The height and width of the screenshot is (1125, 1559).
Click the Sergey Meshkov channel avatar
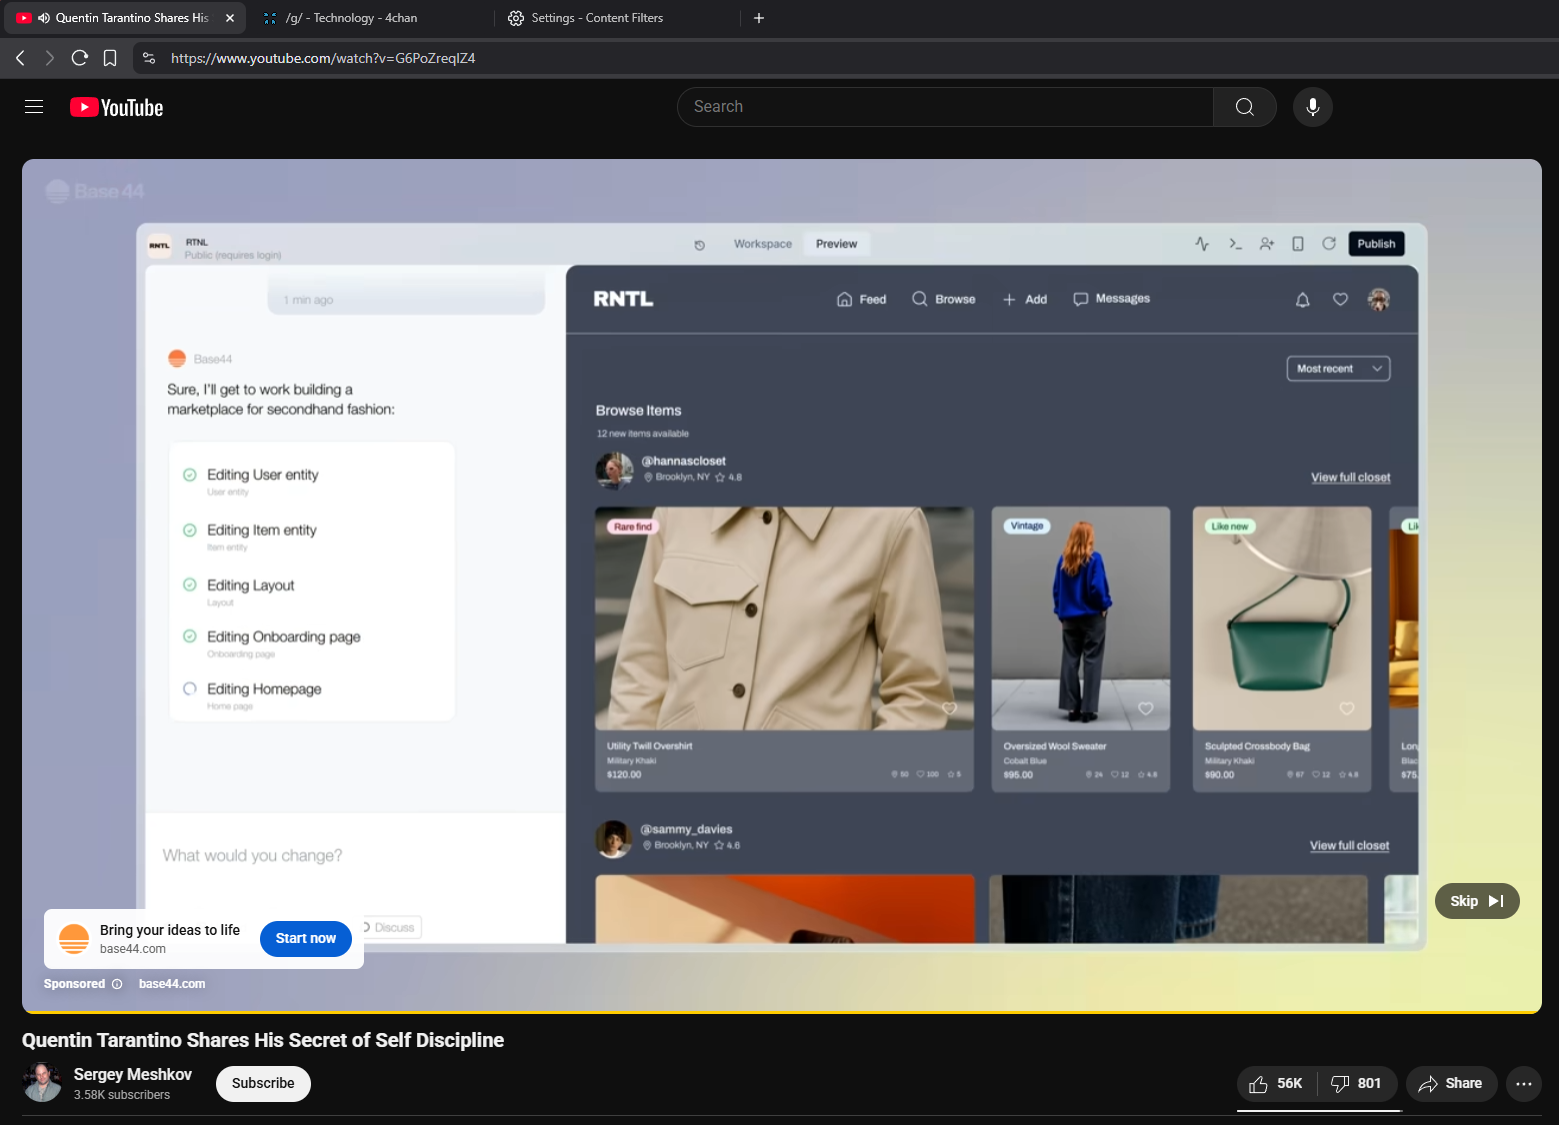coord(42,1083)
